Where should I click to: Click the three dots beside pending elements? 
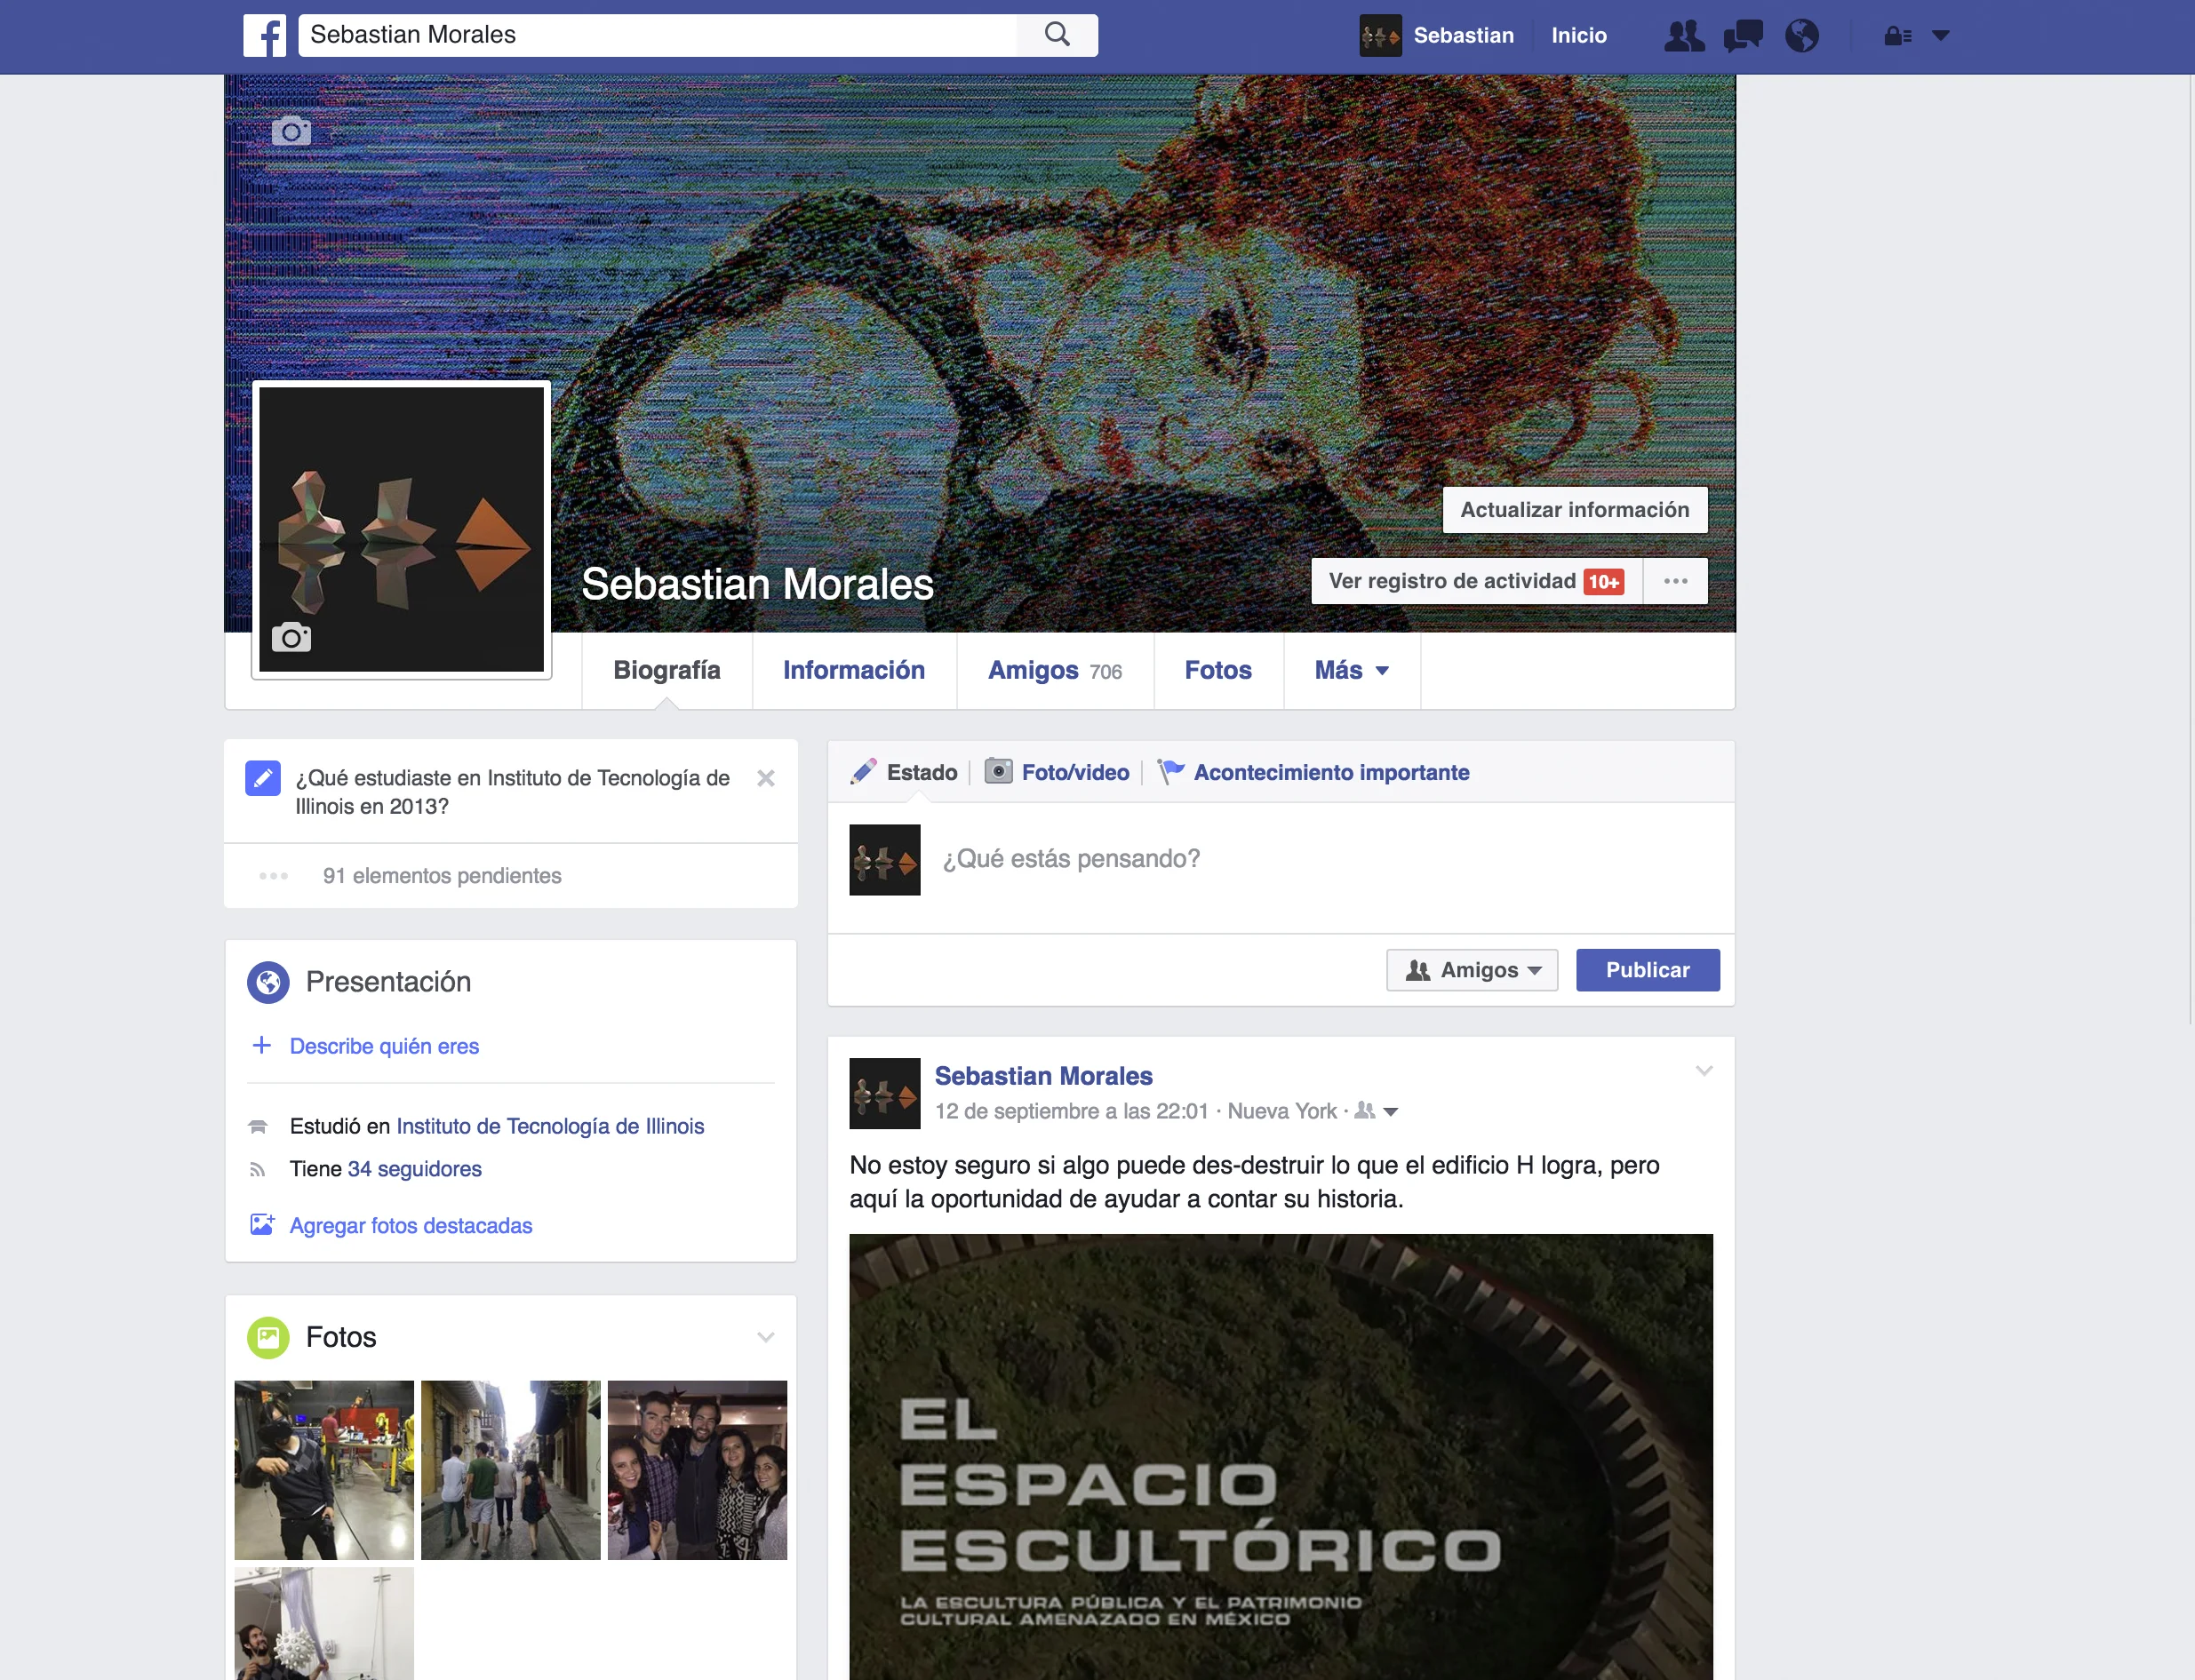pyautogui.click(x=273, y=876)
